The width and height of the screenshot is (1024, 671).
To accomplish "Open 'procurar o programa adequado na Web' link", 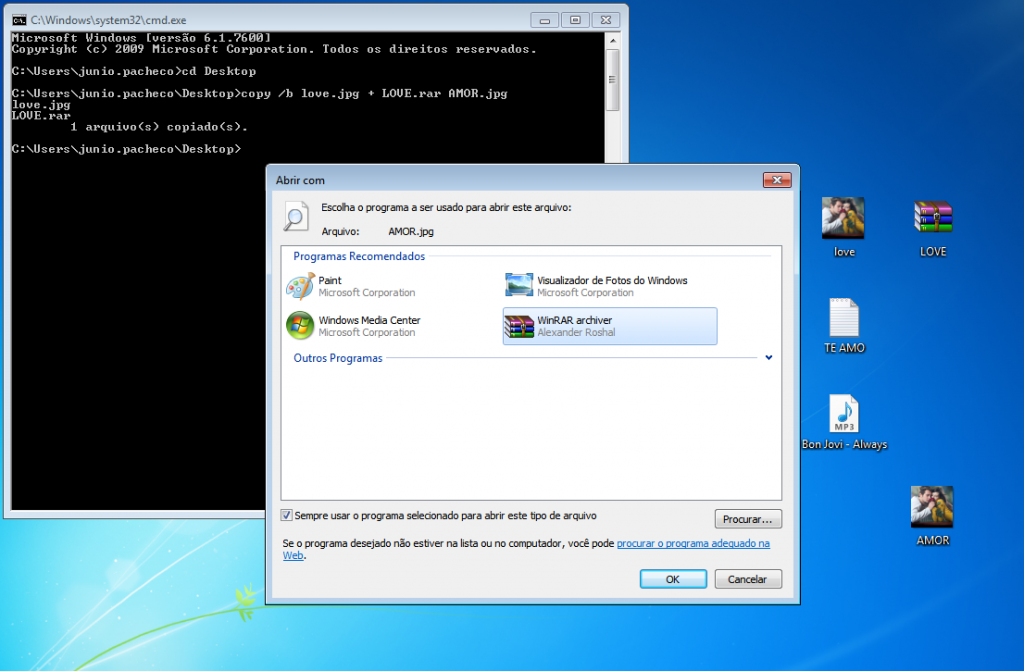I will click(693, 543).
